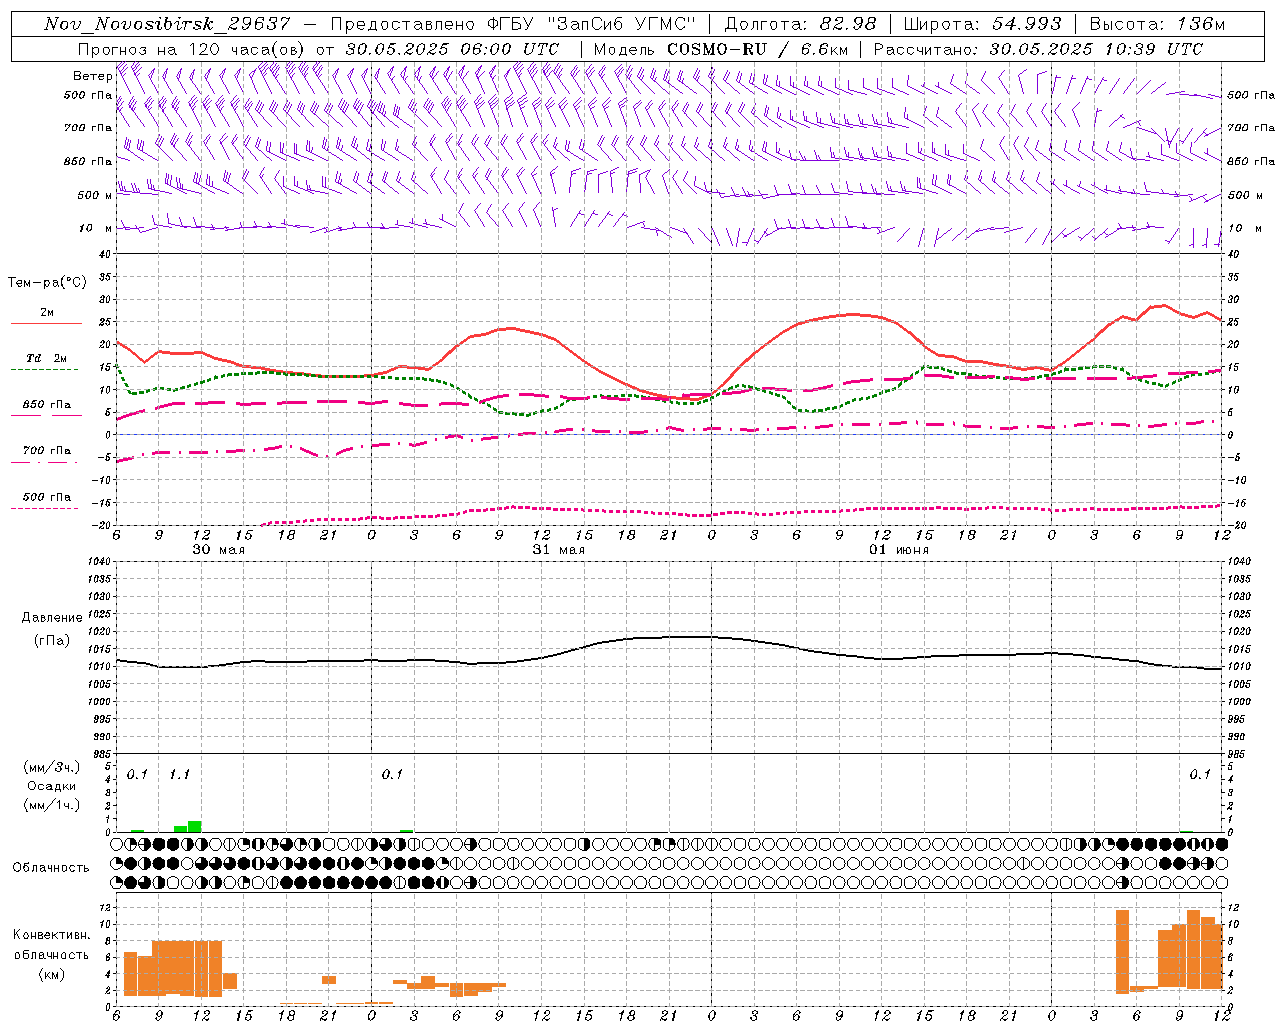Click the (мм/3ч.) precipitation unit label
The image size is (1280, 1024).
pos(52,768)
